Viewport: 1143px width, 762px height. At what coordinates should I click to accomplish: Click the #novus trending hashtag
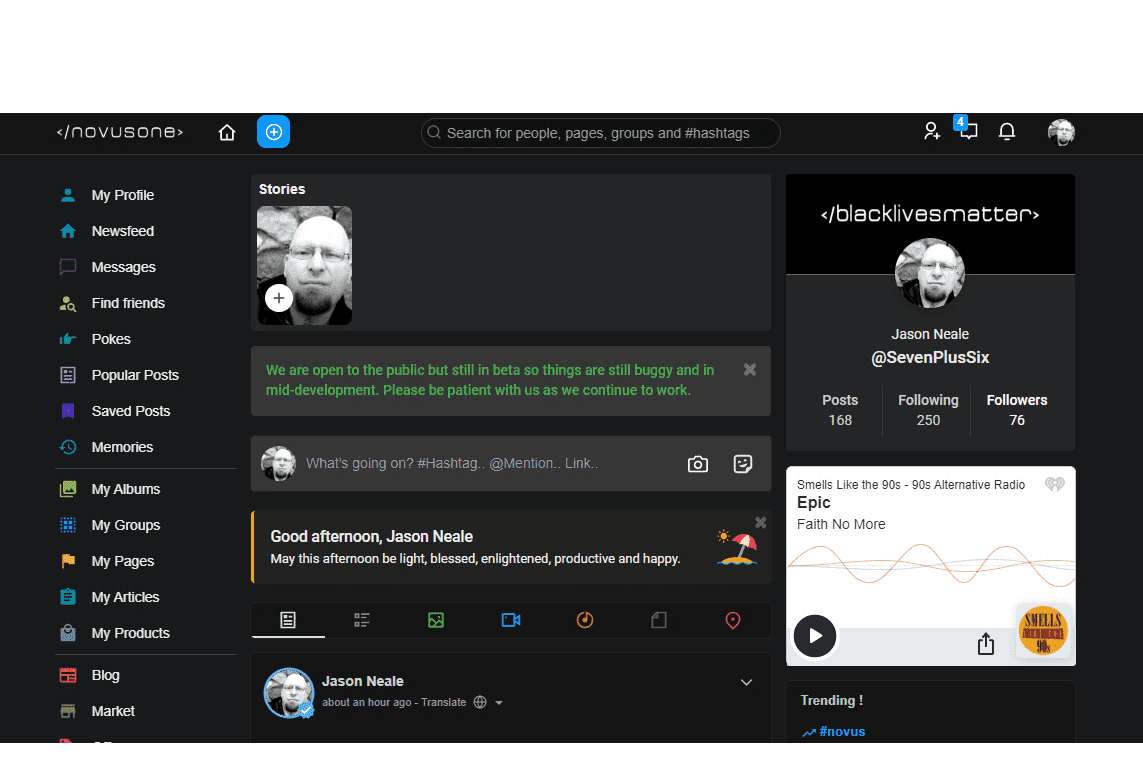pyautogui.click(x=841, y=731)
